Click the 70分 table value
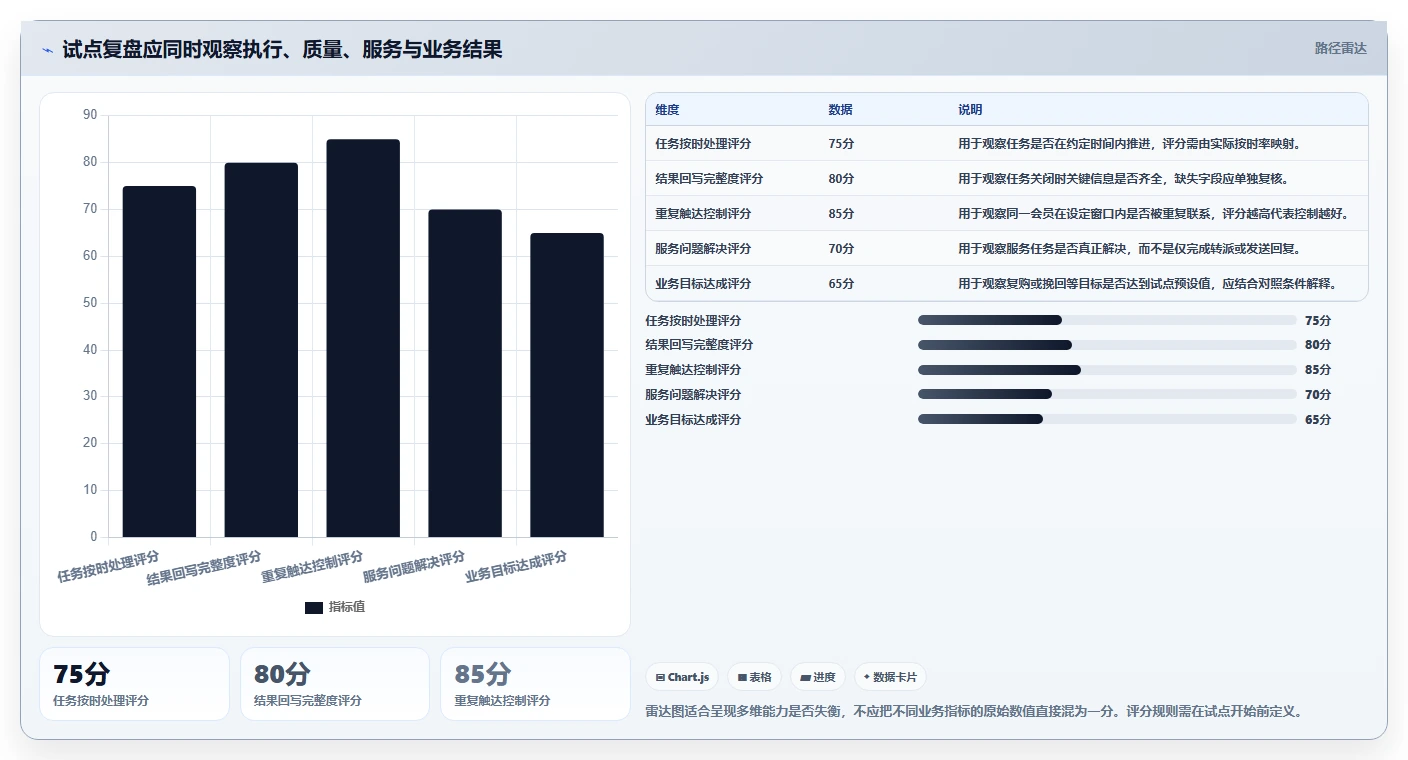Image resolution: width=1408 pixels, height=760 pixels. click(x=841, y=249)
